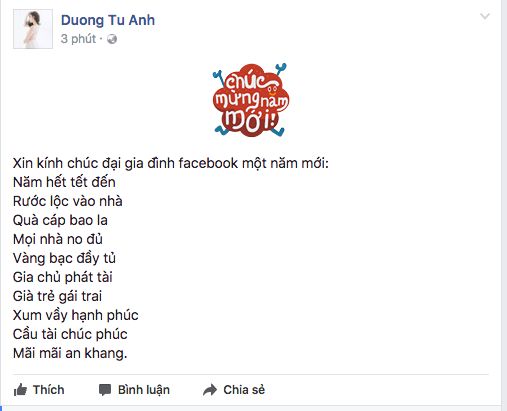The height and width of the screenshot is (411, 507).
Task: Open the post options chevron menu
Action: [x=485, y=16]
